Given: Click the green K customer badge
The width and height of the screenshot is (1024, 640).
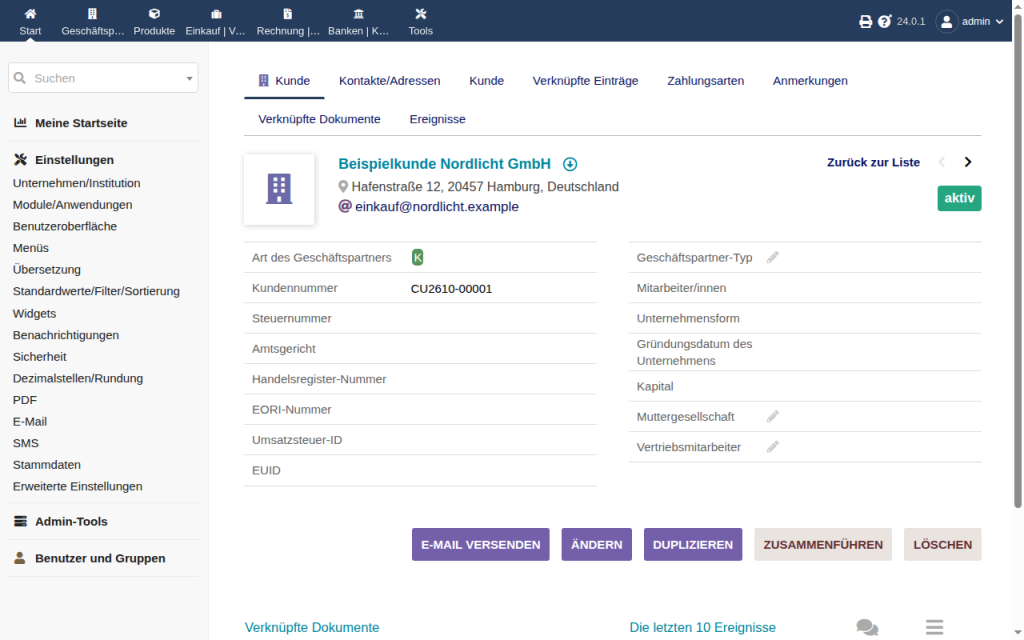Looking at the screenshot, I should click(418, 257).
